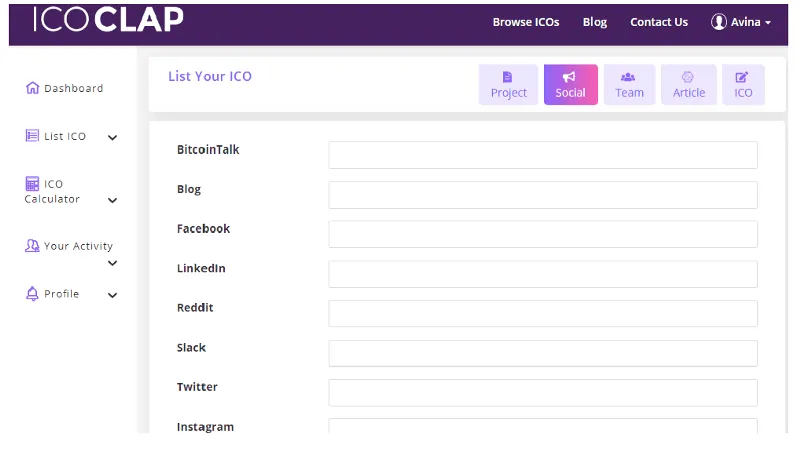Focus the Instagram input field
This screenshot has height=455, width=800.
(543, 426)
